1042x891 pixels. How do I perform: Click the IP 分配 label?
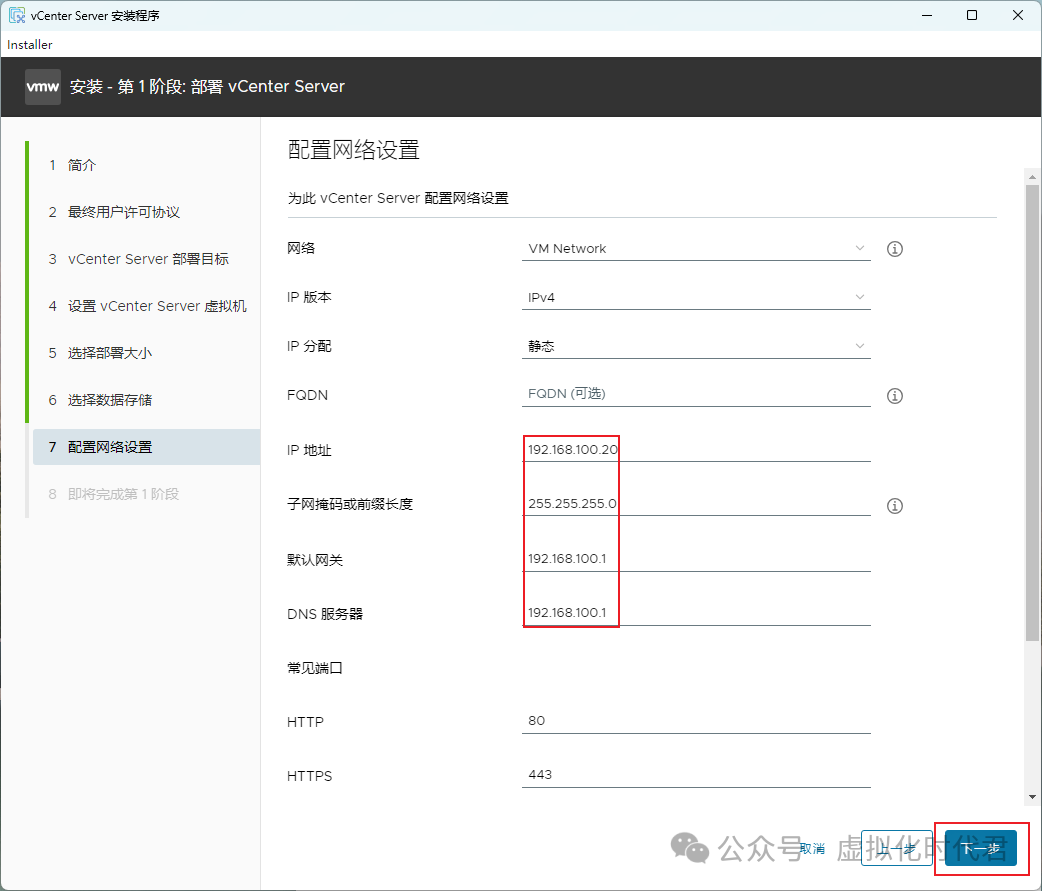[309, 346]
